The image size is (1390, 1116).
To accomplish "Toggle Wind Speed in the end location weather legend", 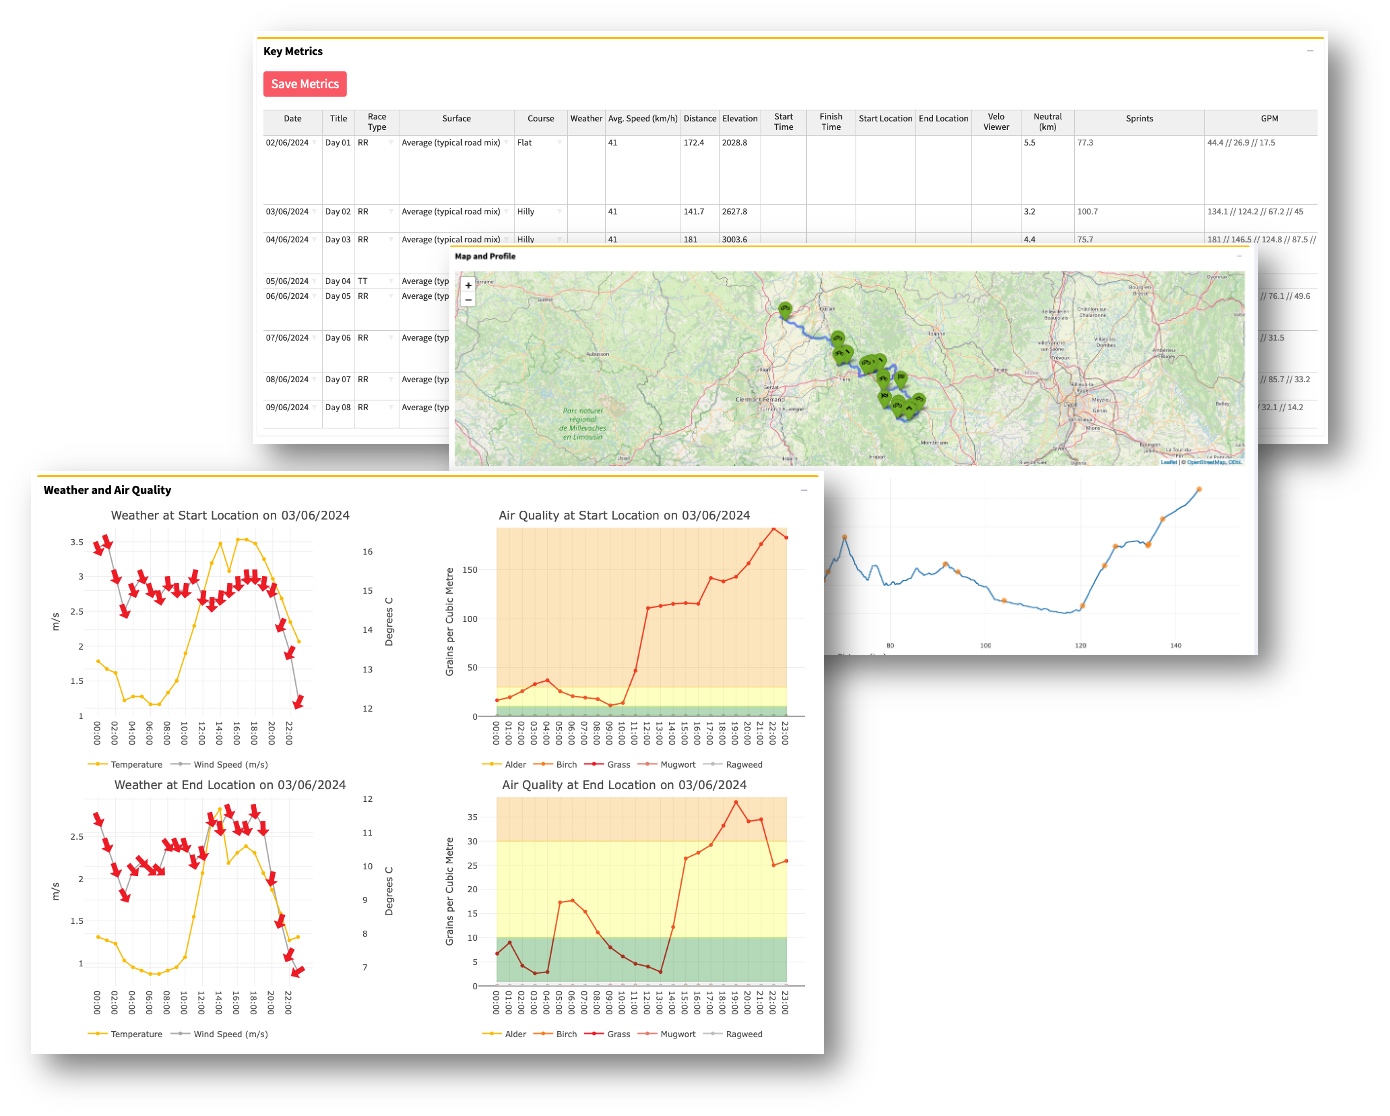I will (x=232, y=1033).
